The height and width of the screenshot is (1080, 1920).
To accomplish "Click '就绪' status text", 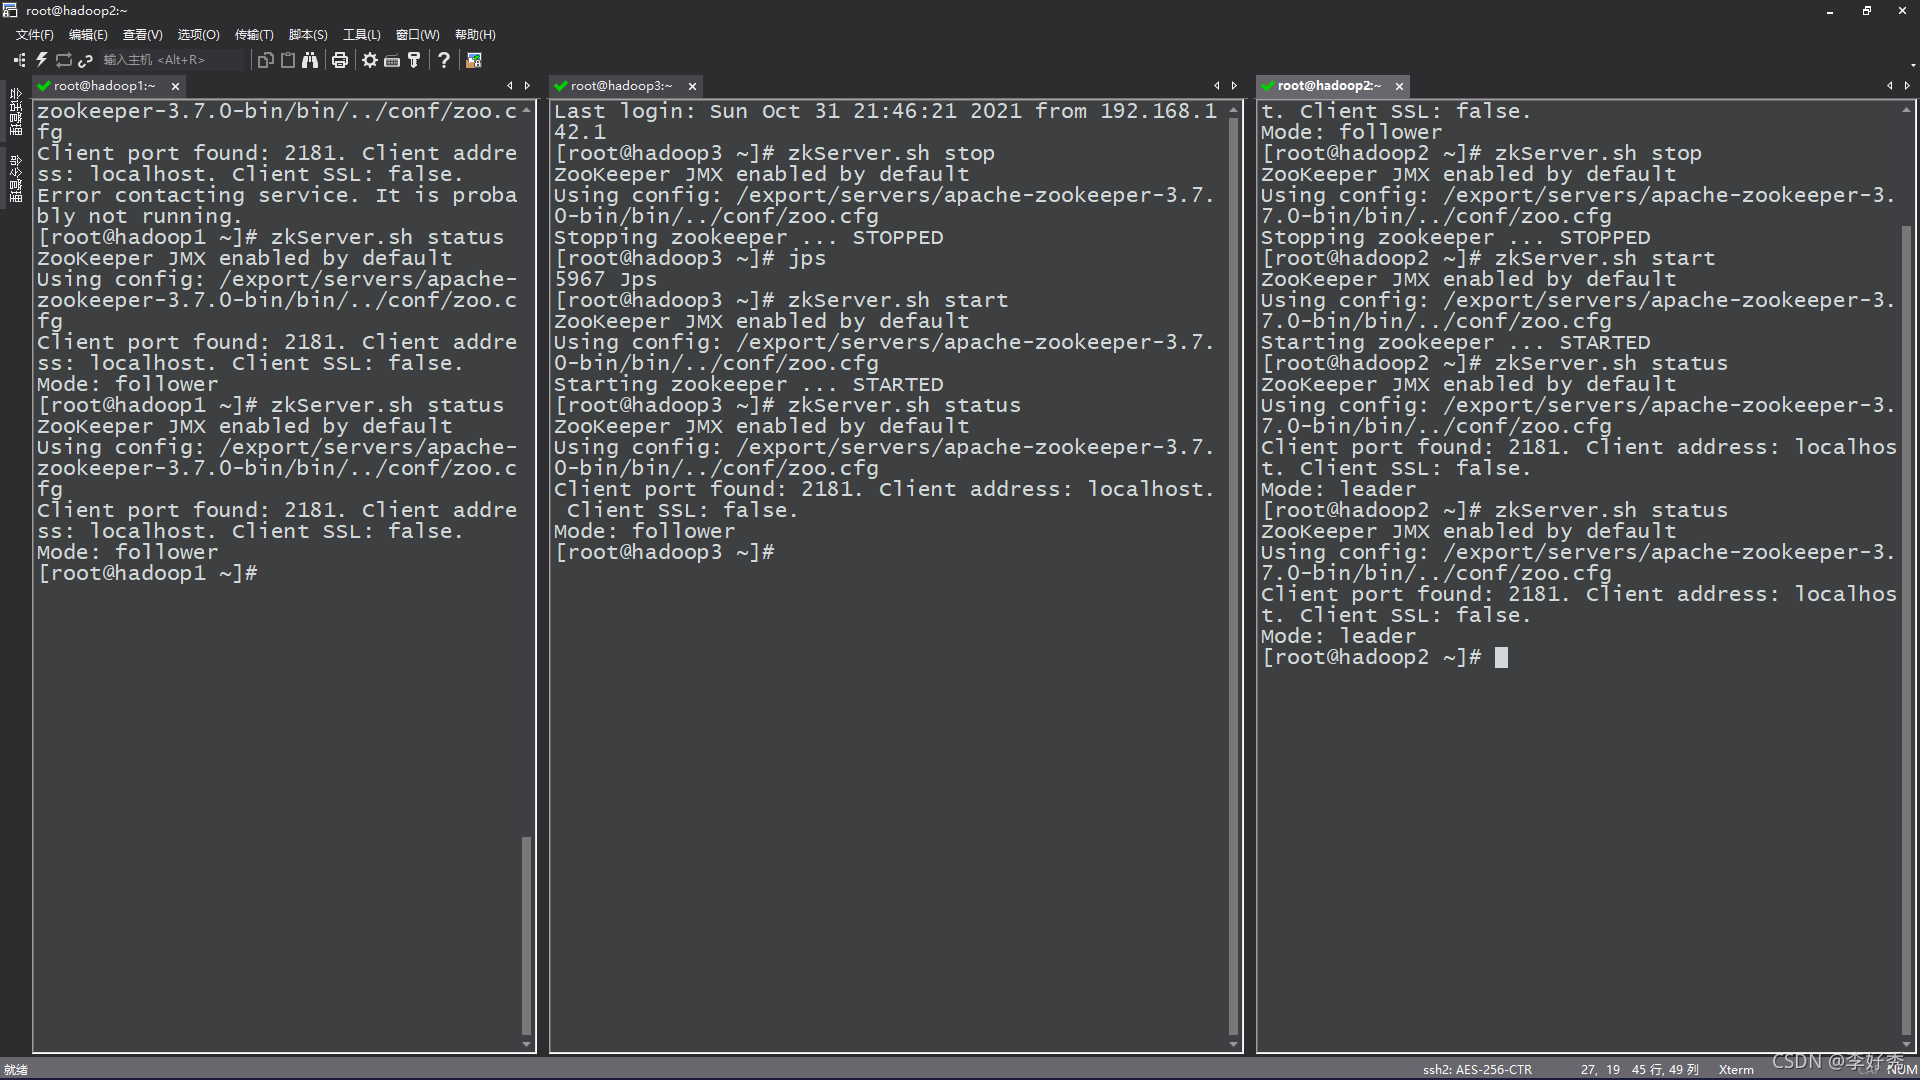I will coord(16,1070).
